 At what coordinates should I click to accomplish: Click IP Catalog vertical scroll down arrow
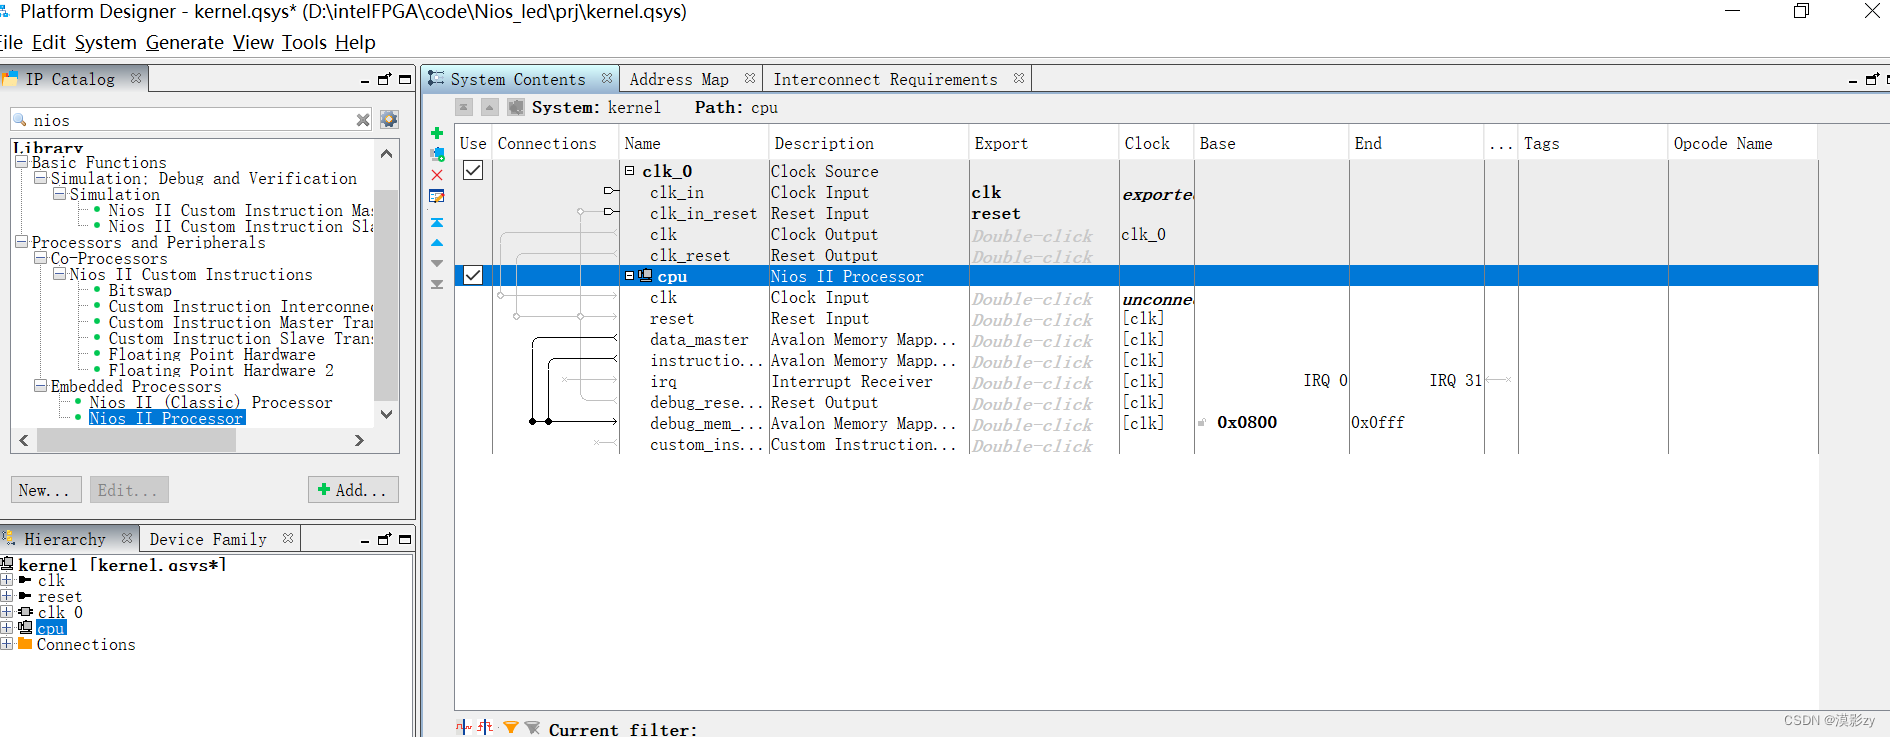click(x=387, y=414)
